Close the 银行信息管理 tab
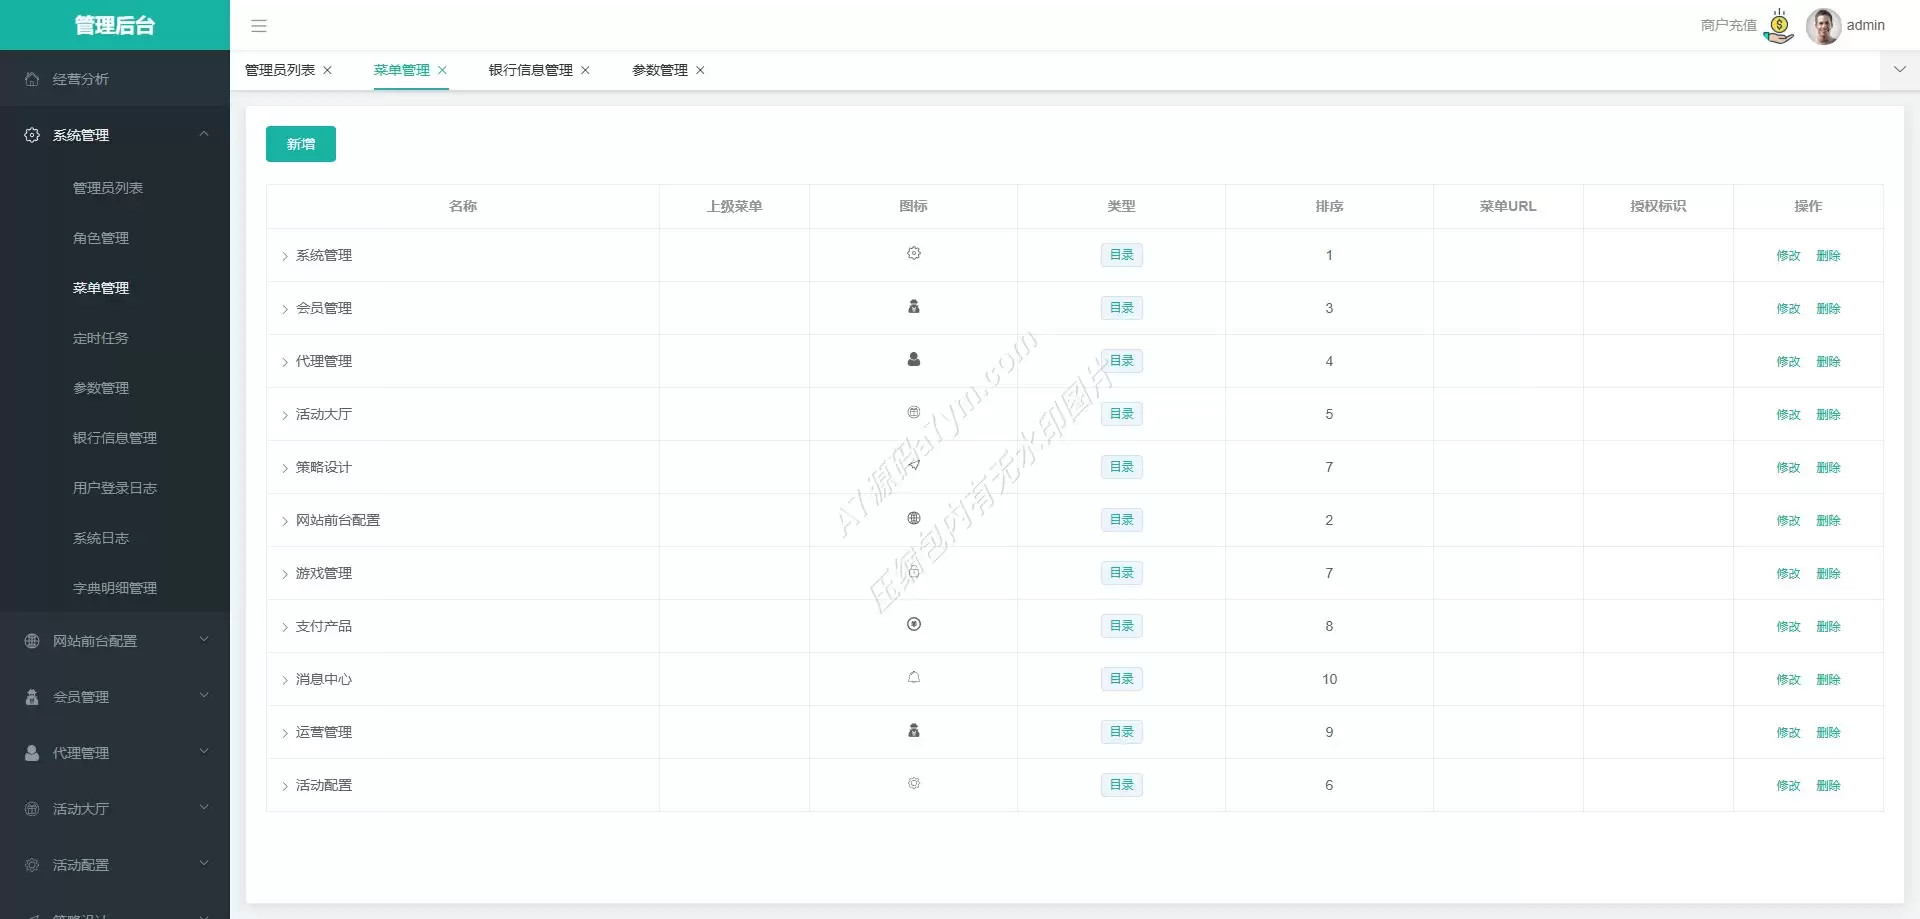 point(585,70)
